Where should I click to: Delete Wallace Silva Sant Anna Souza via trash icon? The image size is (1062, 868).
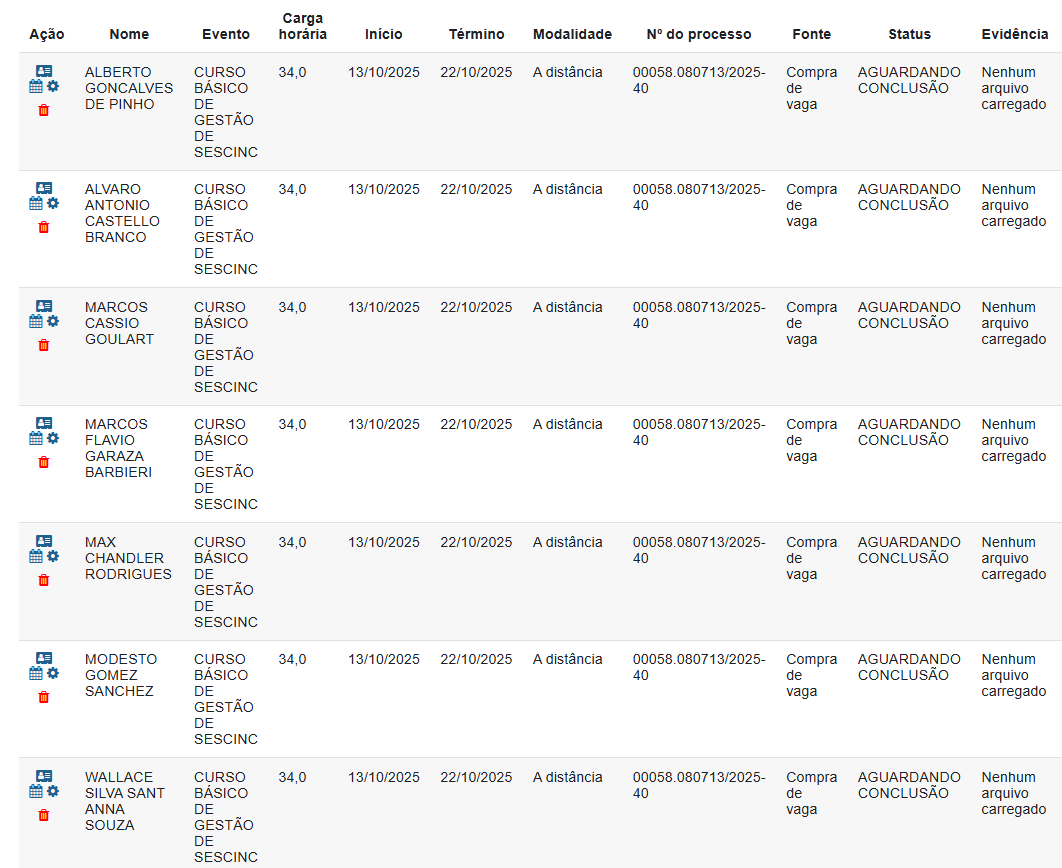coord(43,815)
